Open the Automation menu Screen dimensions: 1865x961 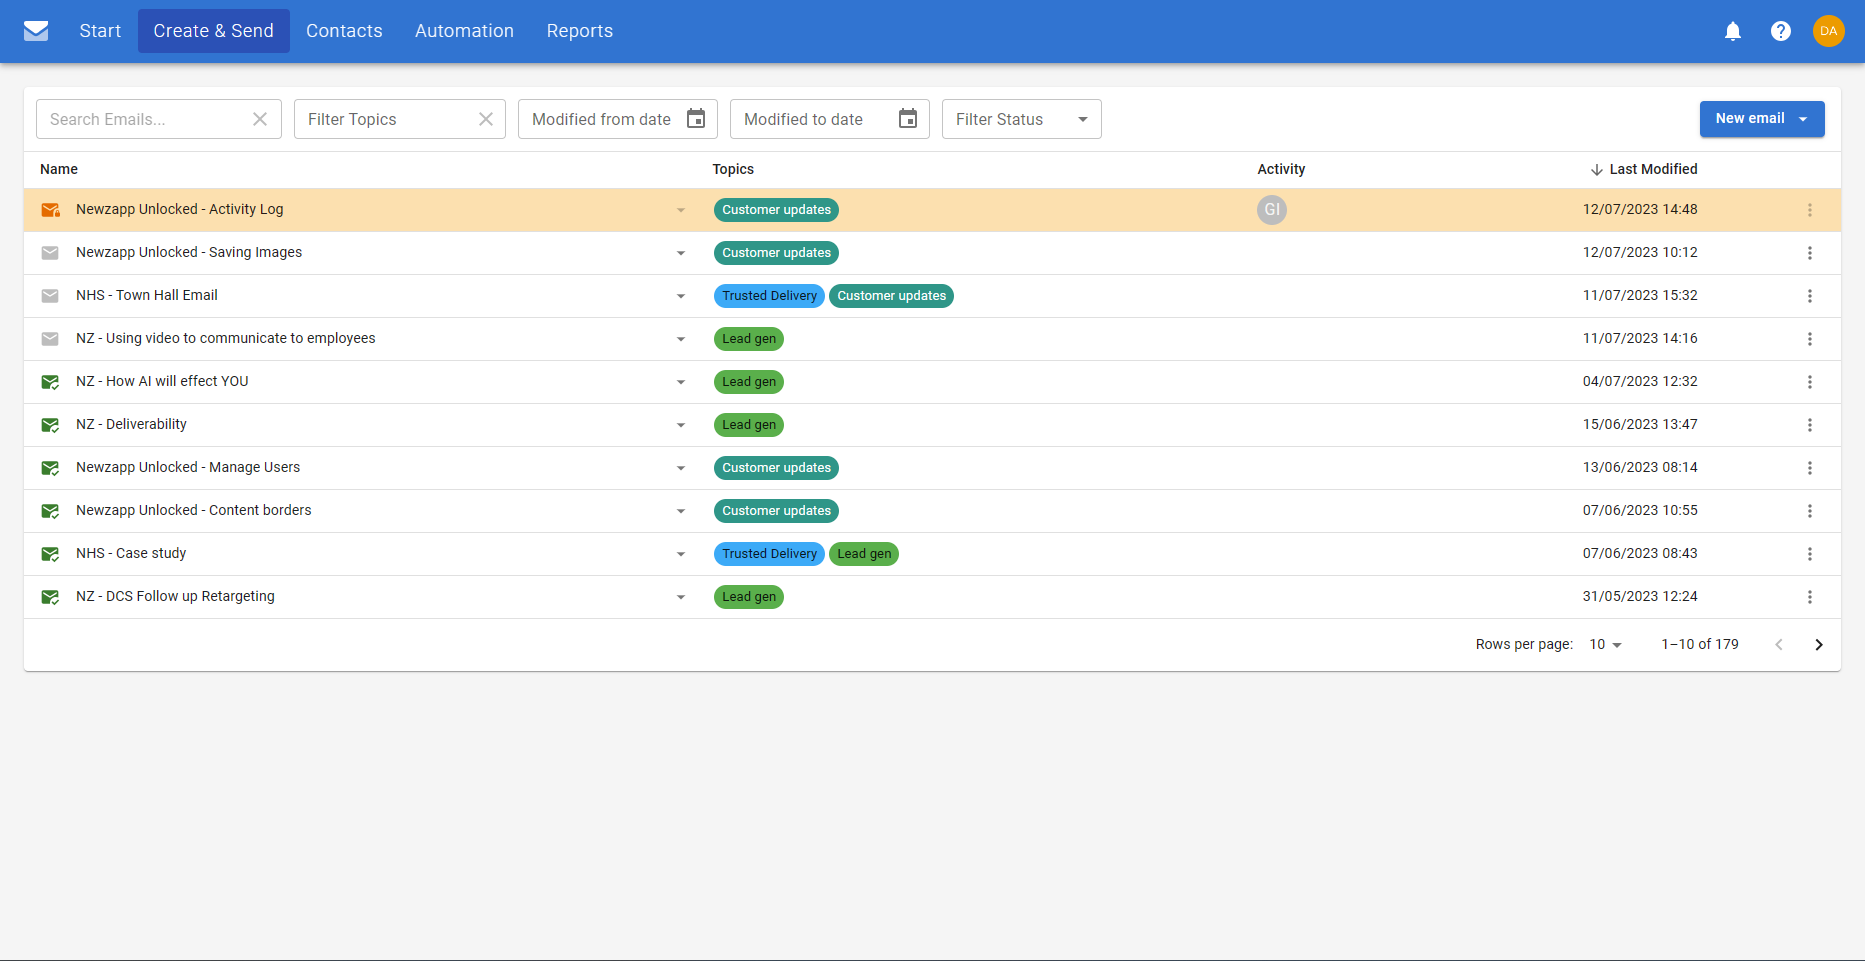464,31
